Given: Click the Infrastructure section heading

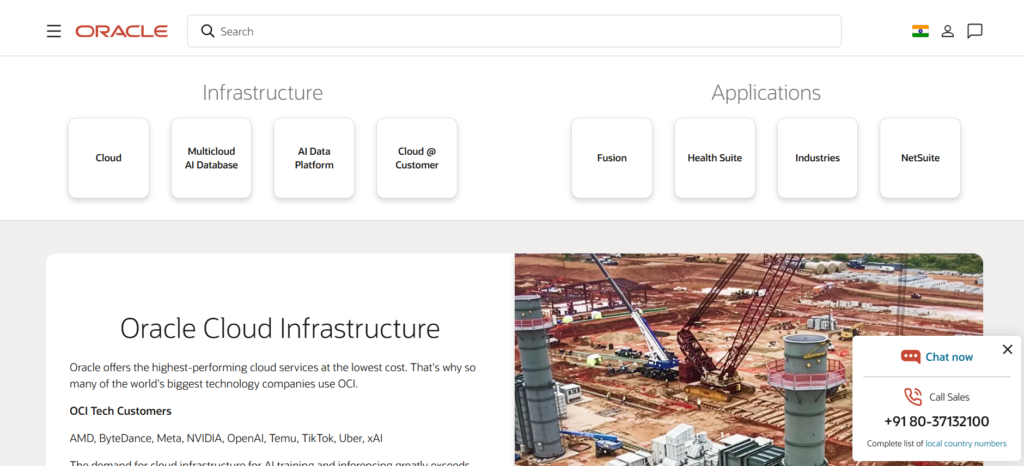Looking at the screenshot, I should pos(263,93).
